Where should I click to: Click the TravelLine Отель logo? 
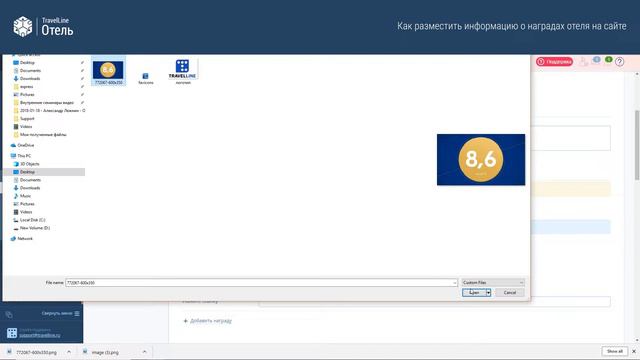click(43, 27)
